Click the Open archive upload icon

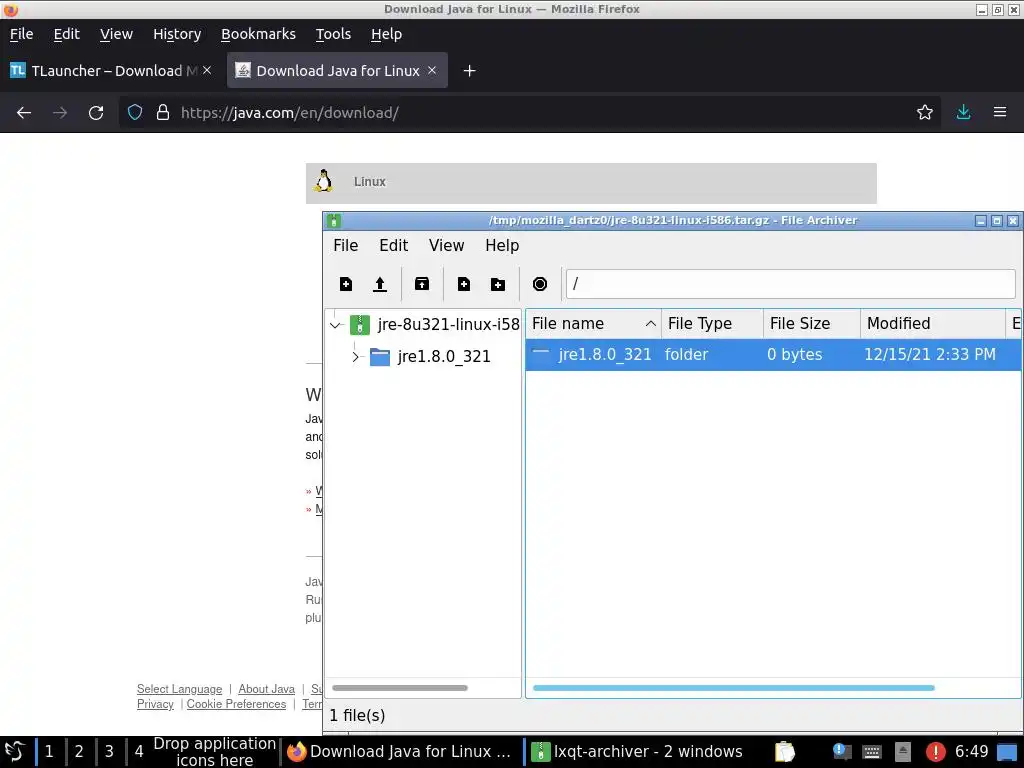379,284
